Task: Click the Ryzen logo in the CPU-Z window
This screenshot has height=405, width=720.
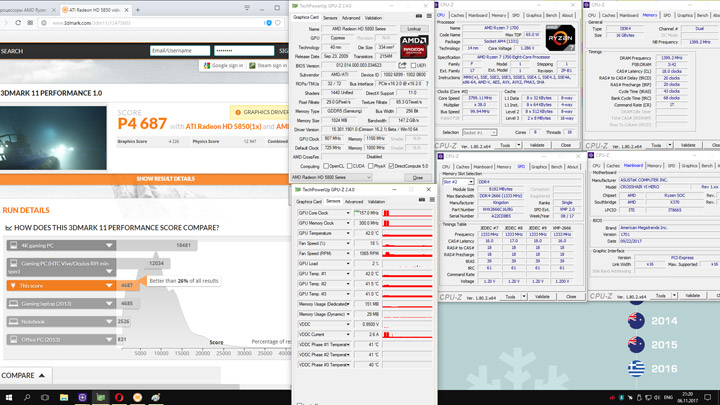Action: coord(560,38)
